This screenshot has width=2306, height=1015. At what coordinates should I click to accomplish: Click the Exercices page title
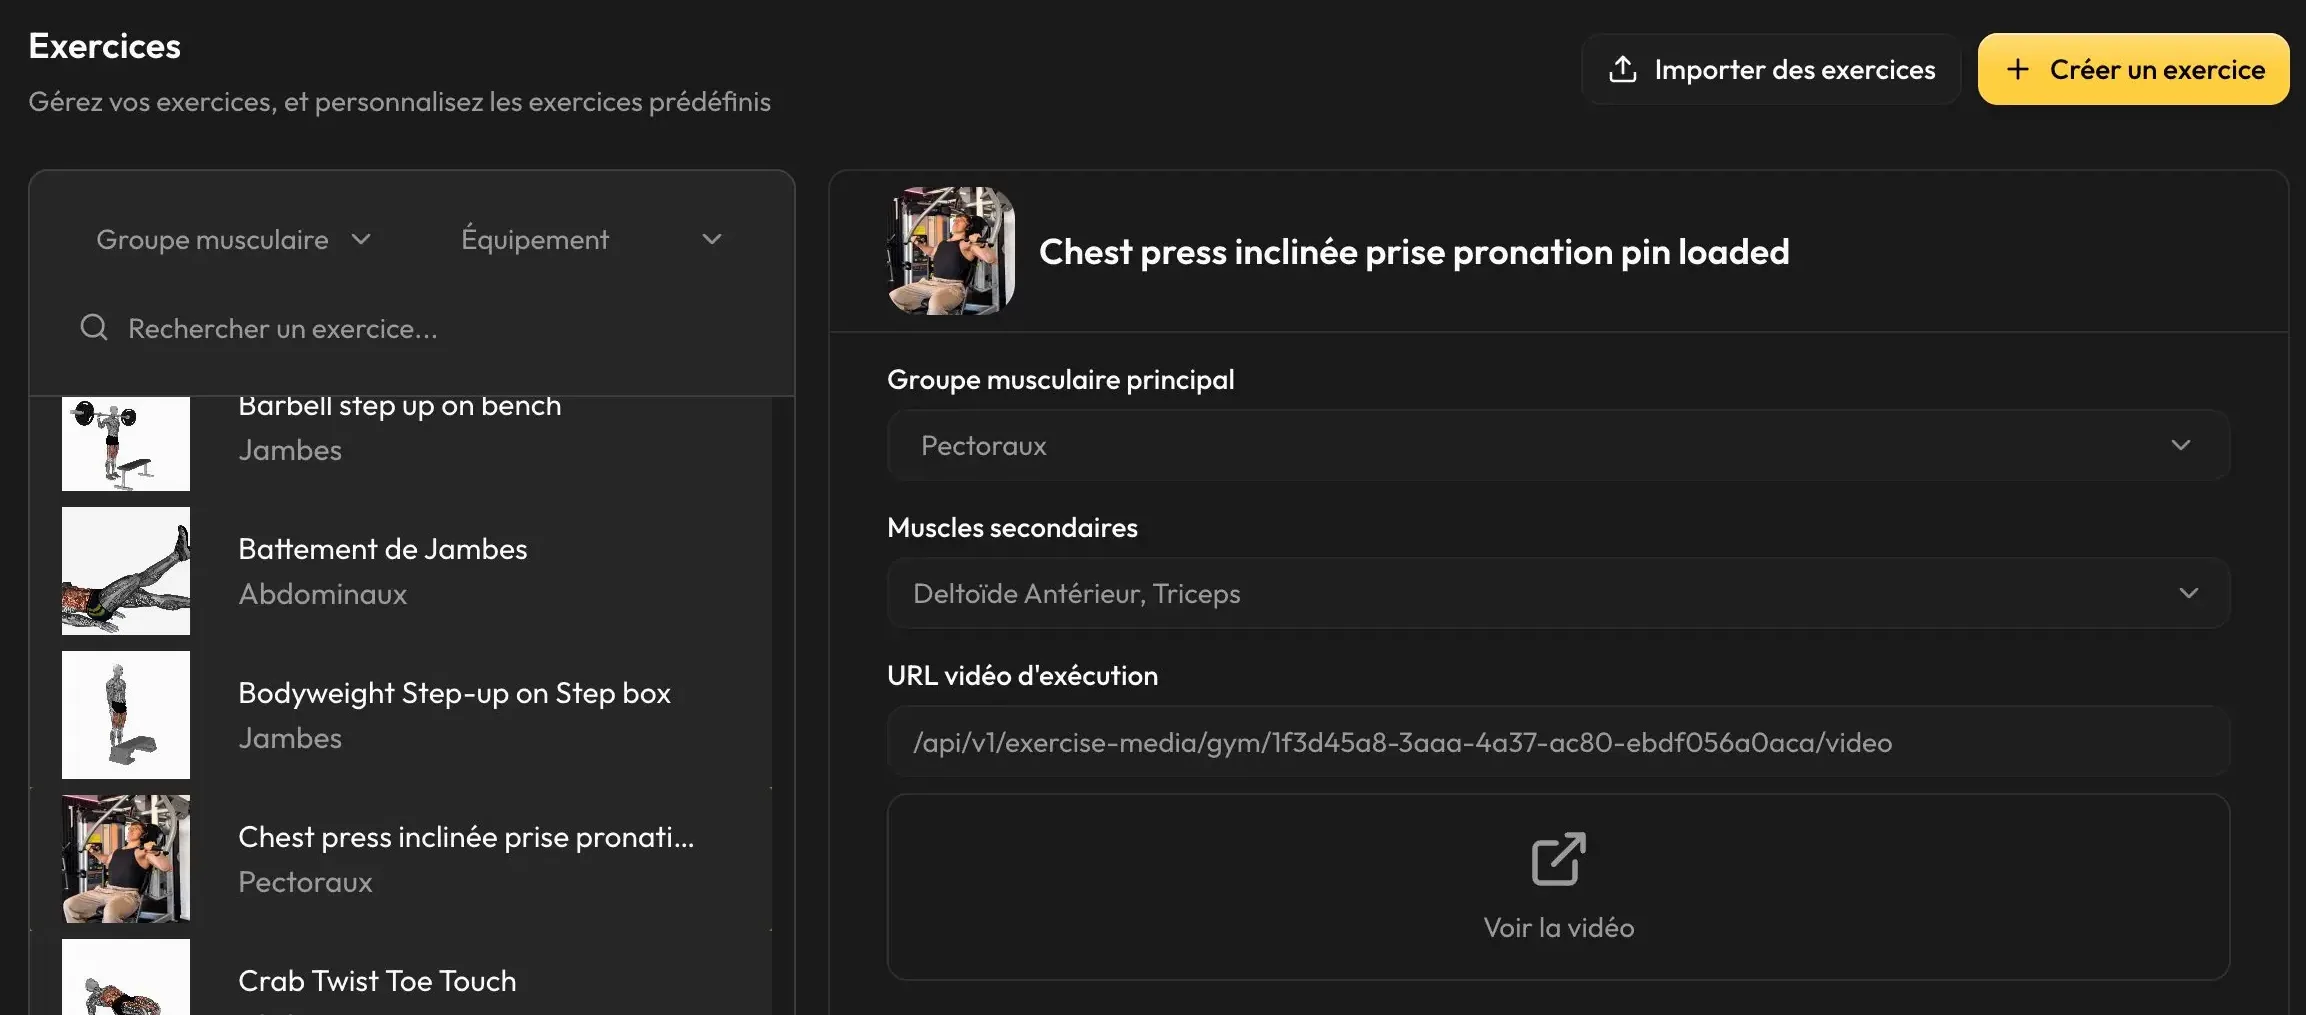point(105,46)
